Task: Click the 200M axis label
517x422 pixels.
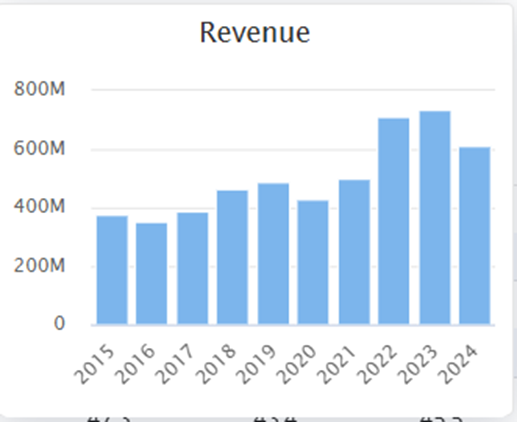Action: point(39,266)
